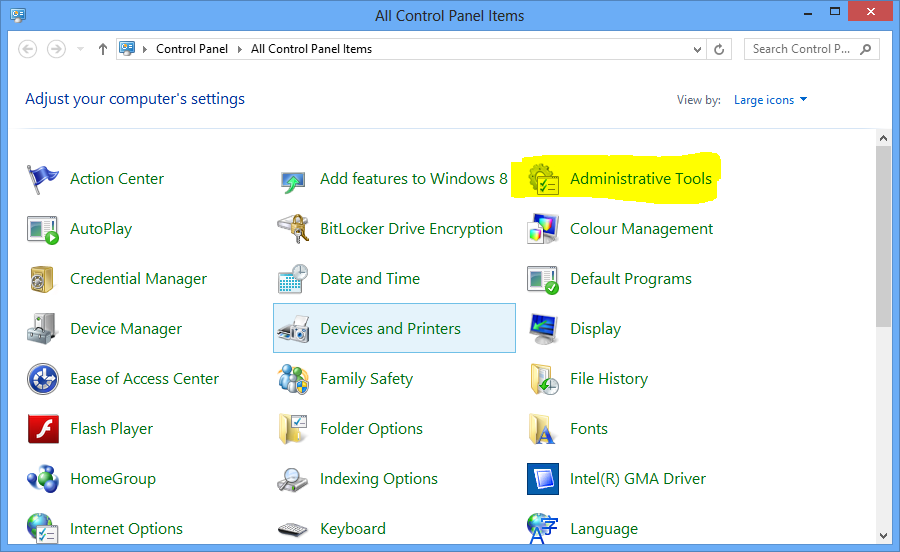Image resolution: width=900 pixels, height=552 pixels.
Task: Open the HomeGroup spheres icon
Action: [42, 479]
